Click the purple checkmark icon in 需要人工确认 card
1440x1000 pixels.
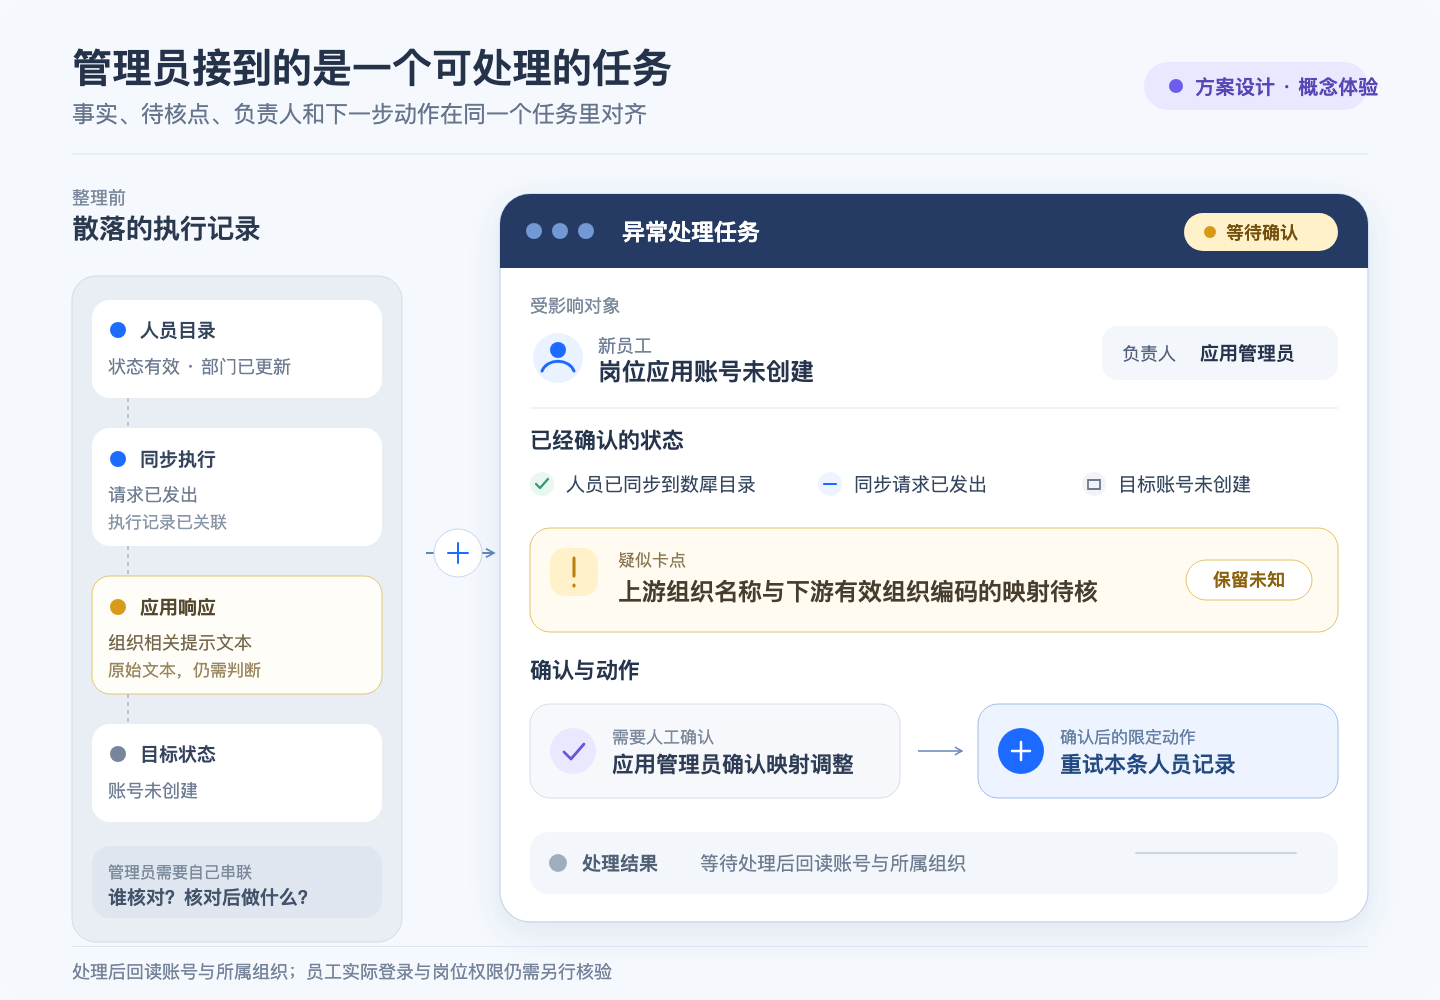pos(574,751)
